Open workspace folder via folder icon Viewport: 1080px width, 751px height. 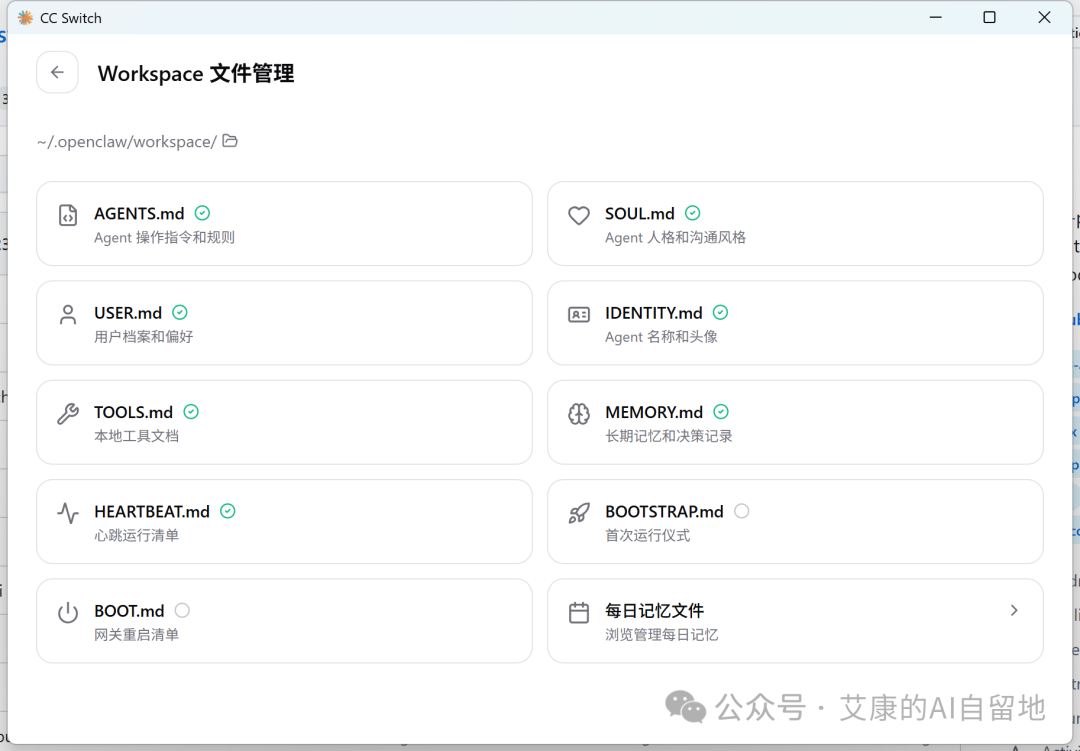click(x=230, y=141)
